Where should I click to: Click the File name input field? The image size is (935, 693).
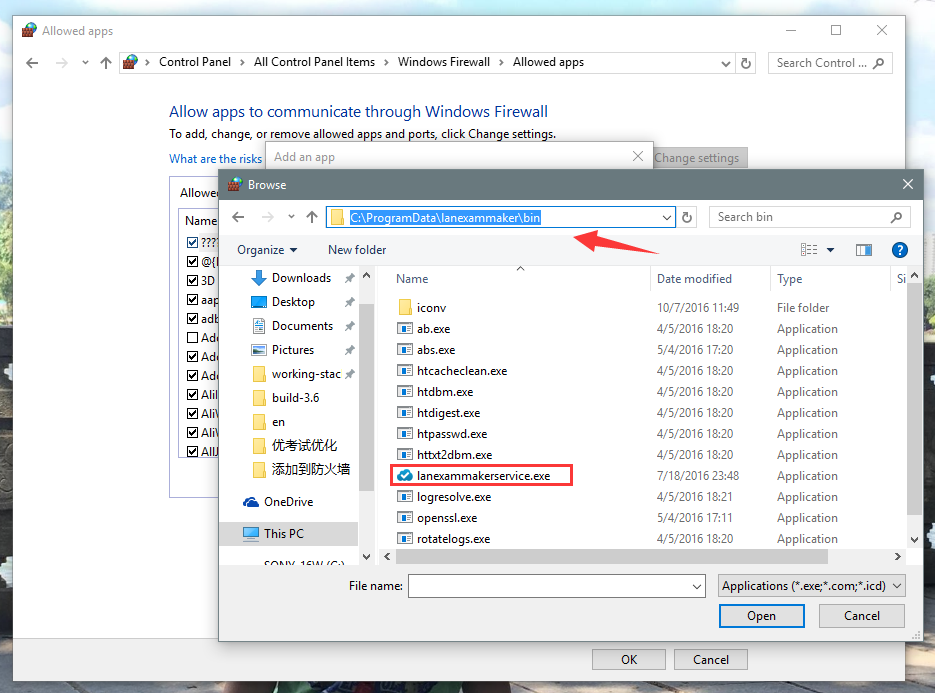556,586
